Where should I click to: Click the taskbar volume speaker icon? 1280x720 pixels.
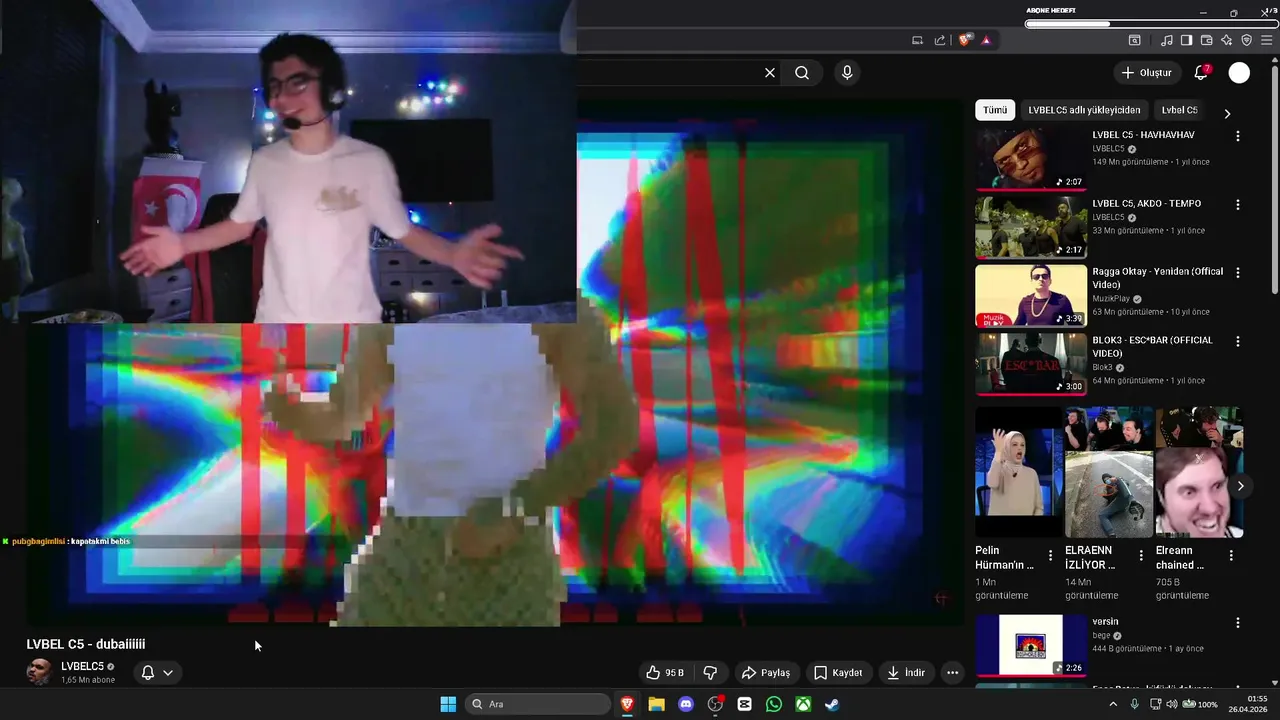click(x=1172, y=704)
